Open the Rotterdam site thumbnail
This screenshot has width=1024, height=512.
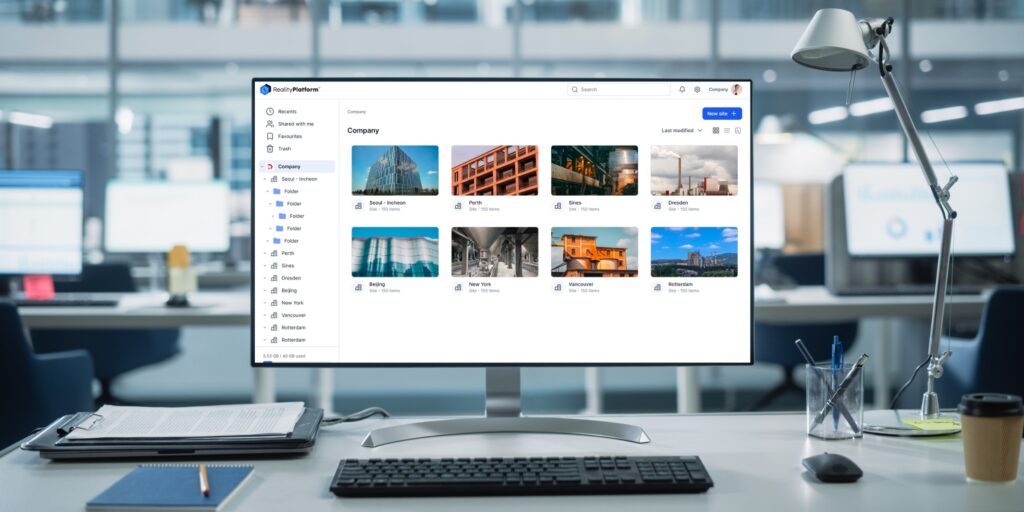point(694,252)
